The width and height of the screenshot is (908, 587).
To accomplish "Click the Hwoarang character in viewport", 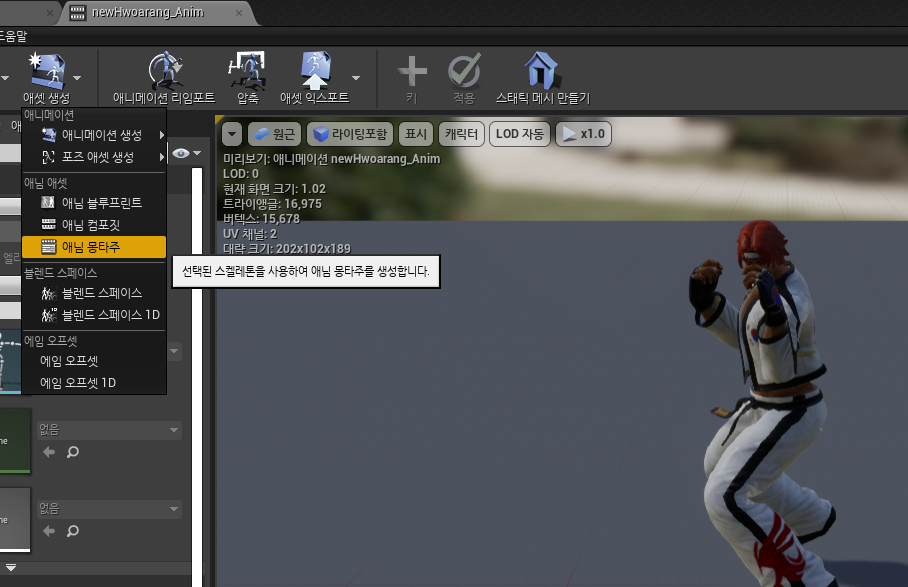I will coord(764,405).
